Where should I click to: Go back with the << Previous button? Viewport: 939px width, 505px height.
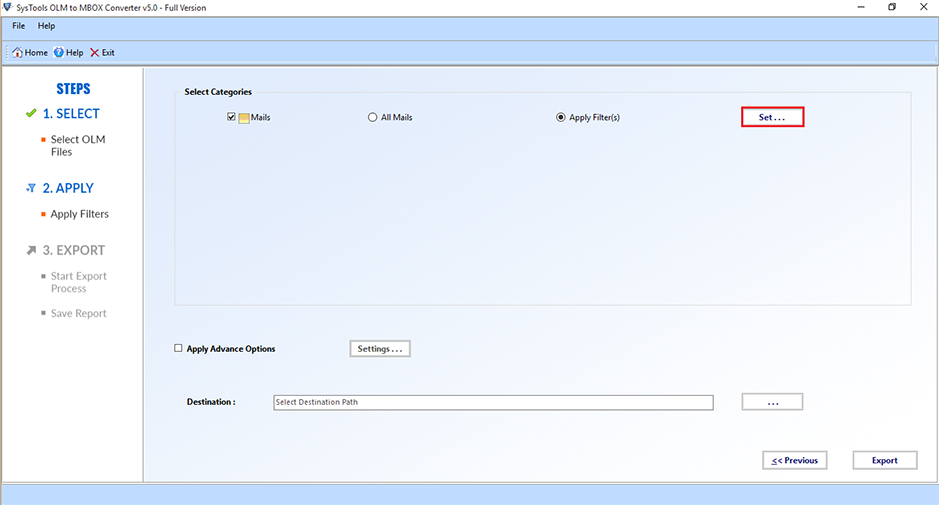tap(794, 460)
